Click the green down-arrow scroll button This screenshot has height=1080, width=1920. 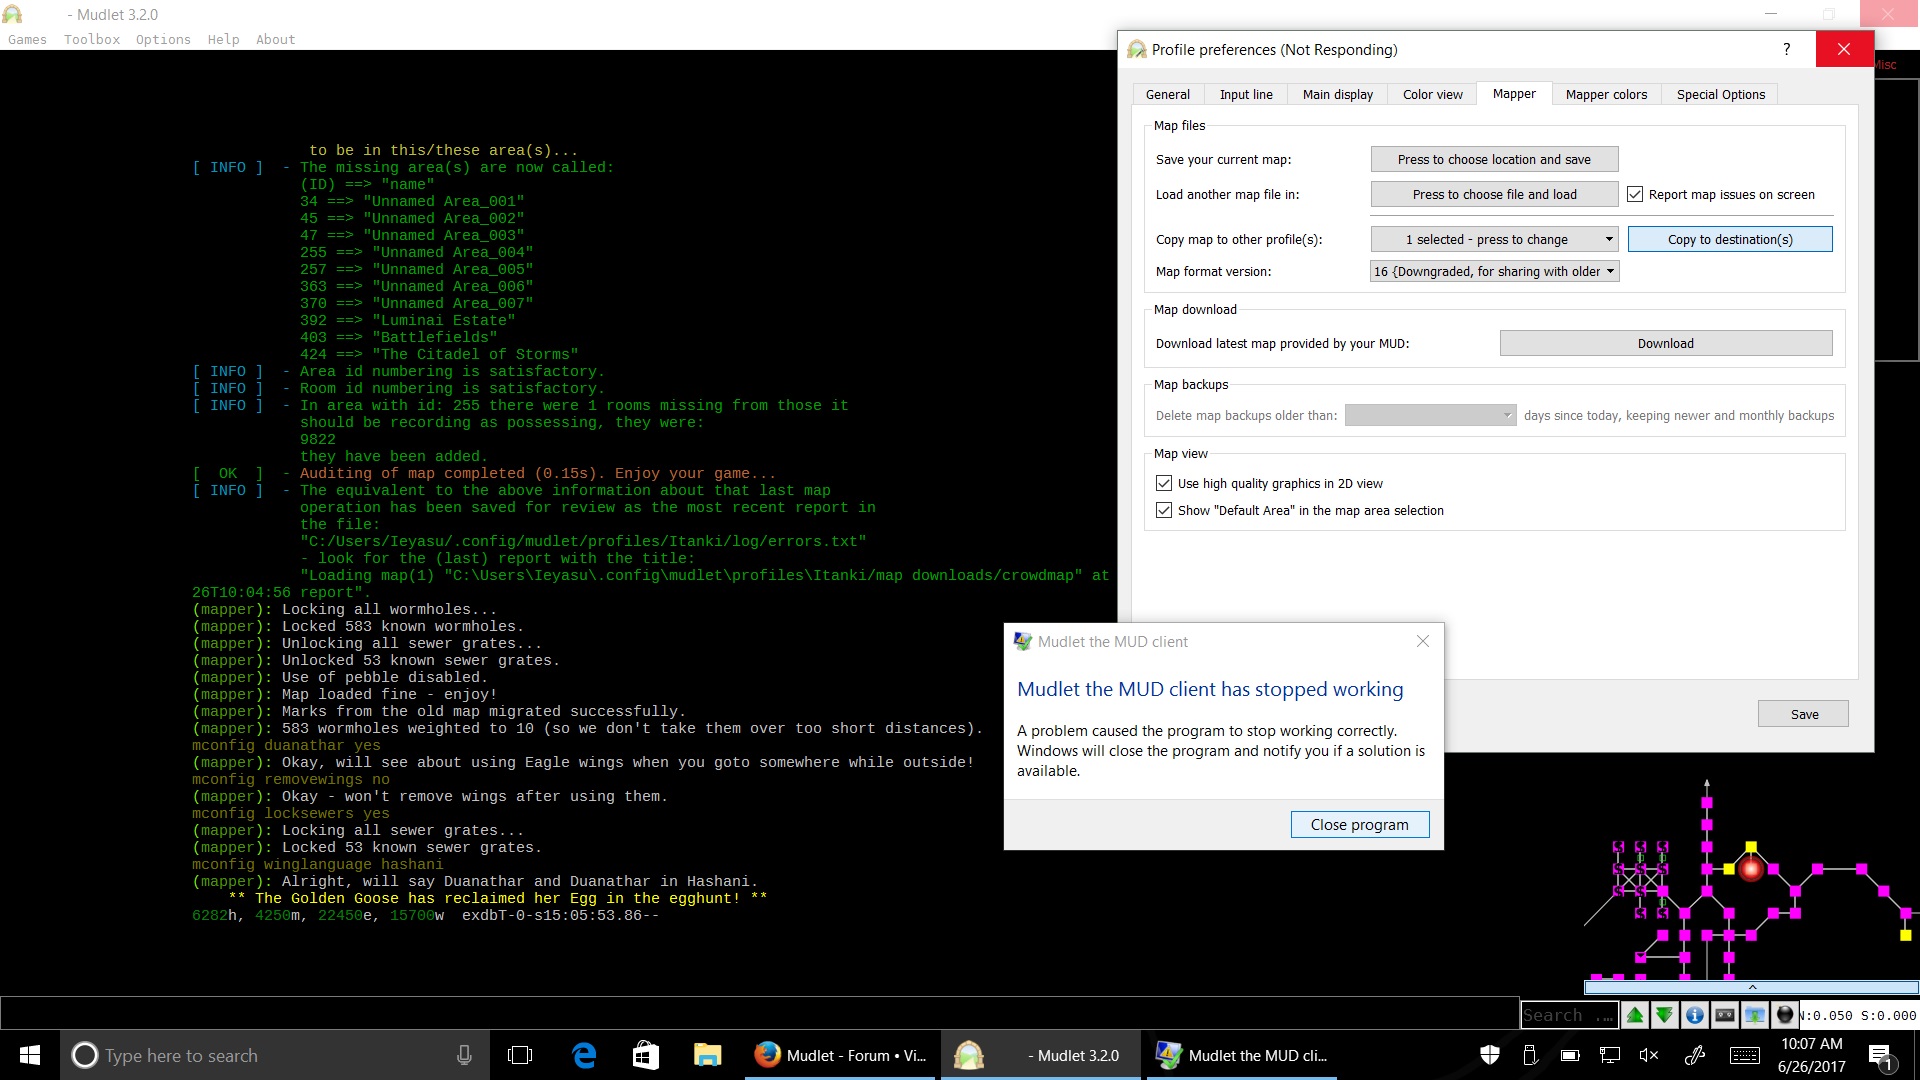coord(1665,1015)
